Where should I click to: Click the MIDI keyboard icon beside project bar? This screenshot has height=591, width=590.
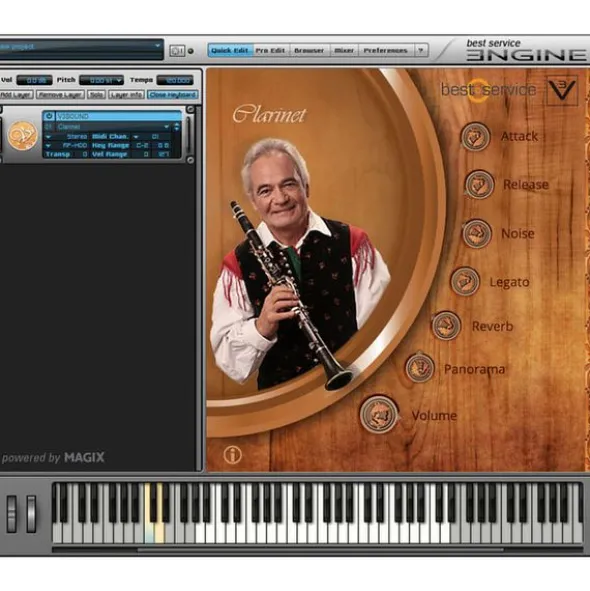tap(177, 51)
